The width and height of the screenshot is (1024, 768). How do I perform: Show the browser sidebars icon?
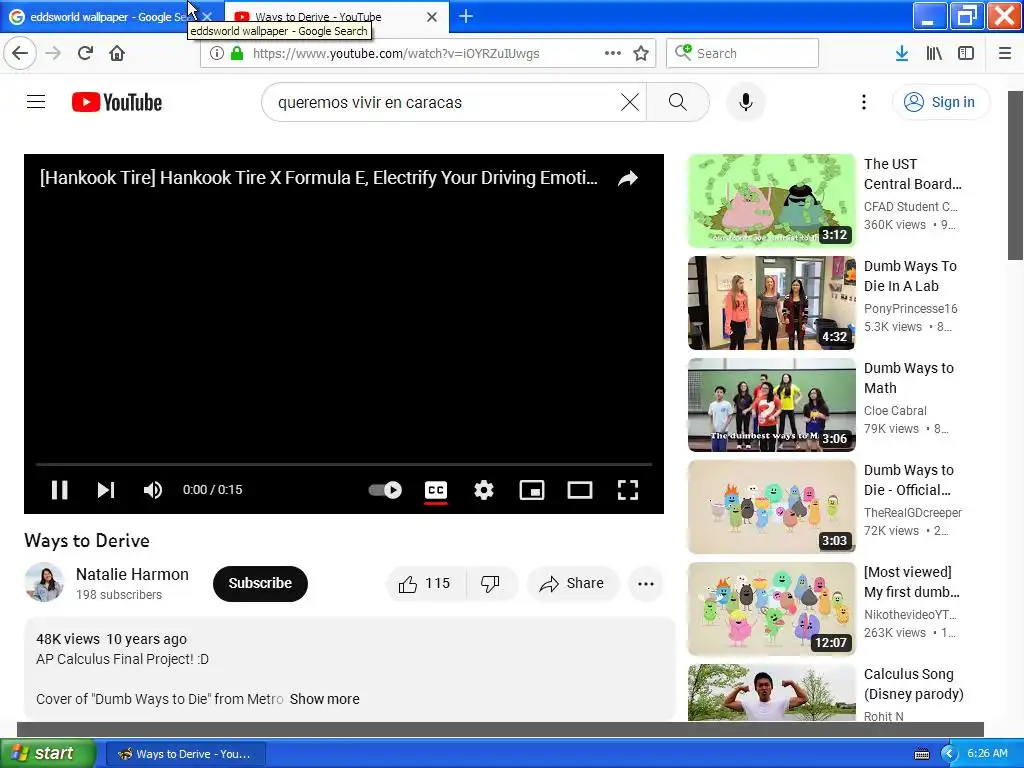click(x=966, y=53)
